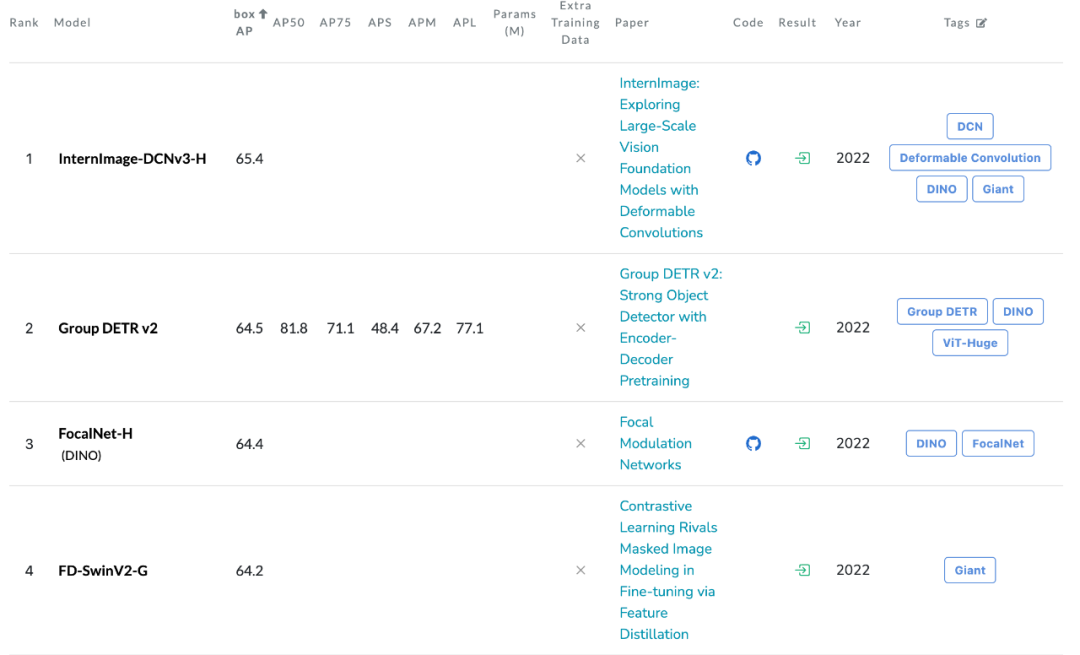1080x655 pixels.
Task: Click the Group DETR tag
Action: 942,311
